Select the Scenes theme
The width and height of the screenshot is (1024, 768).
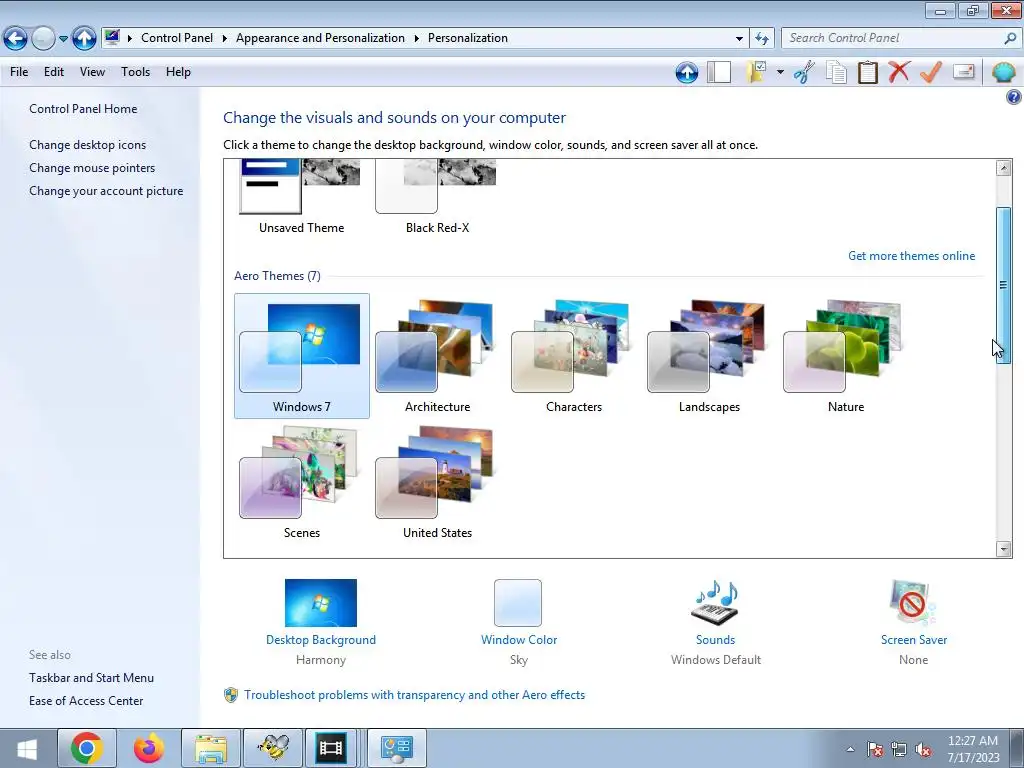302,482
